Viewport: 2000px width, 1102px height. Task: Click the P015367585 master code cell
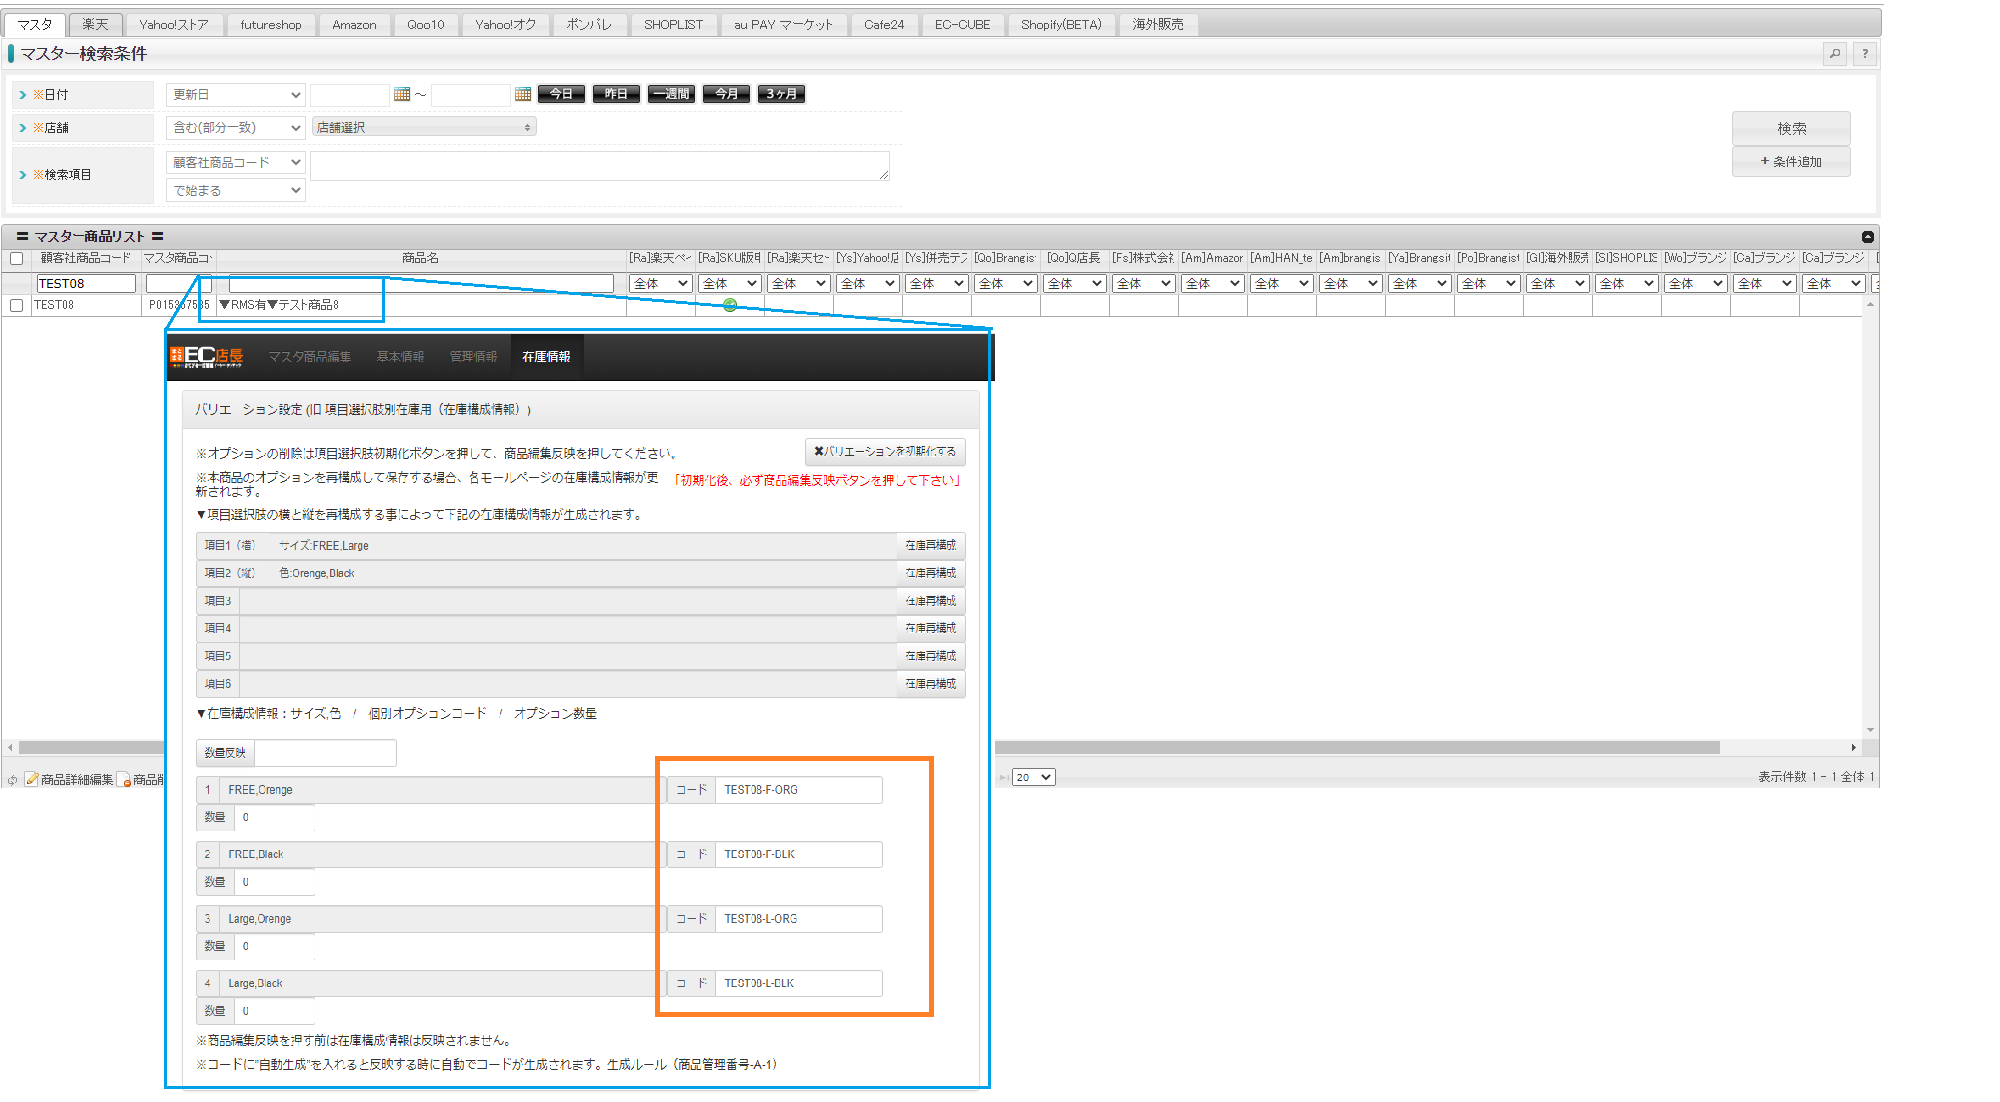(178, 305)
